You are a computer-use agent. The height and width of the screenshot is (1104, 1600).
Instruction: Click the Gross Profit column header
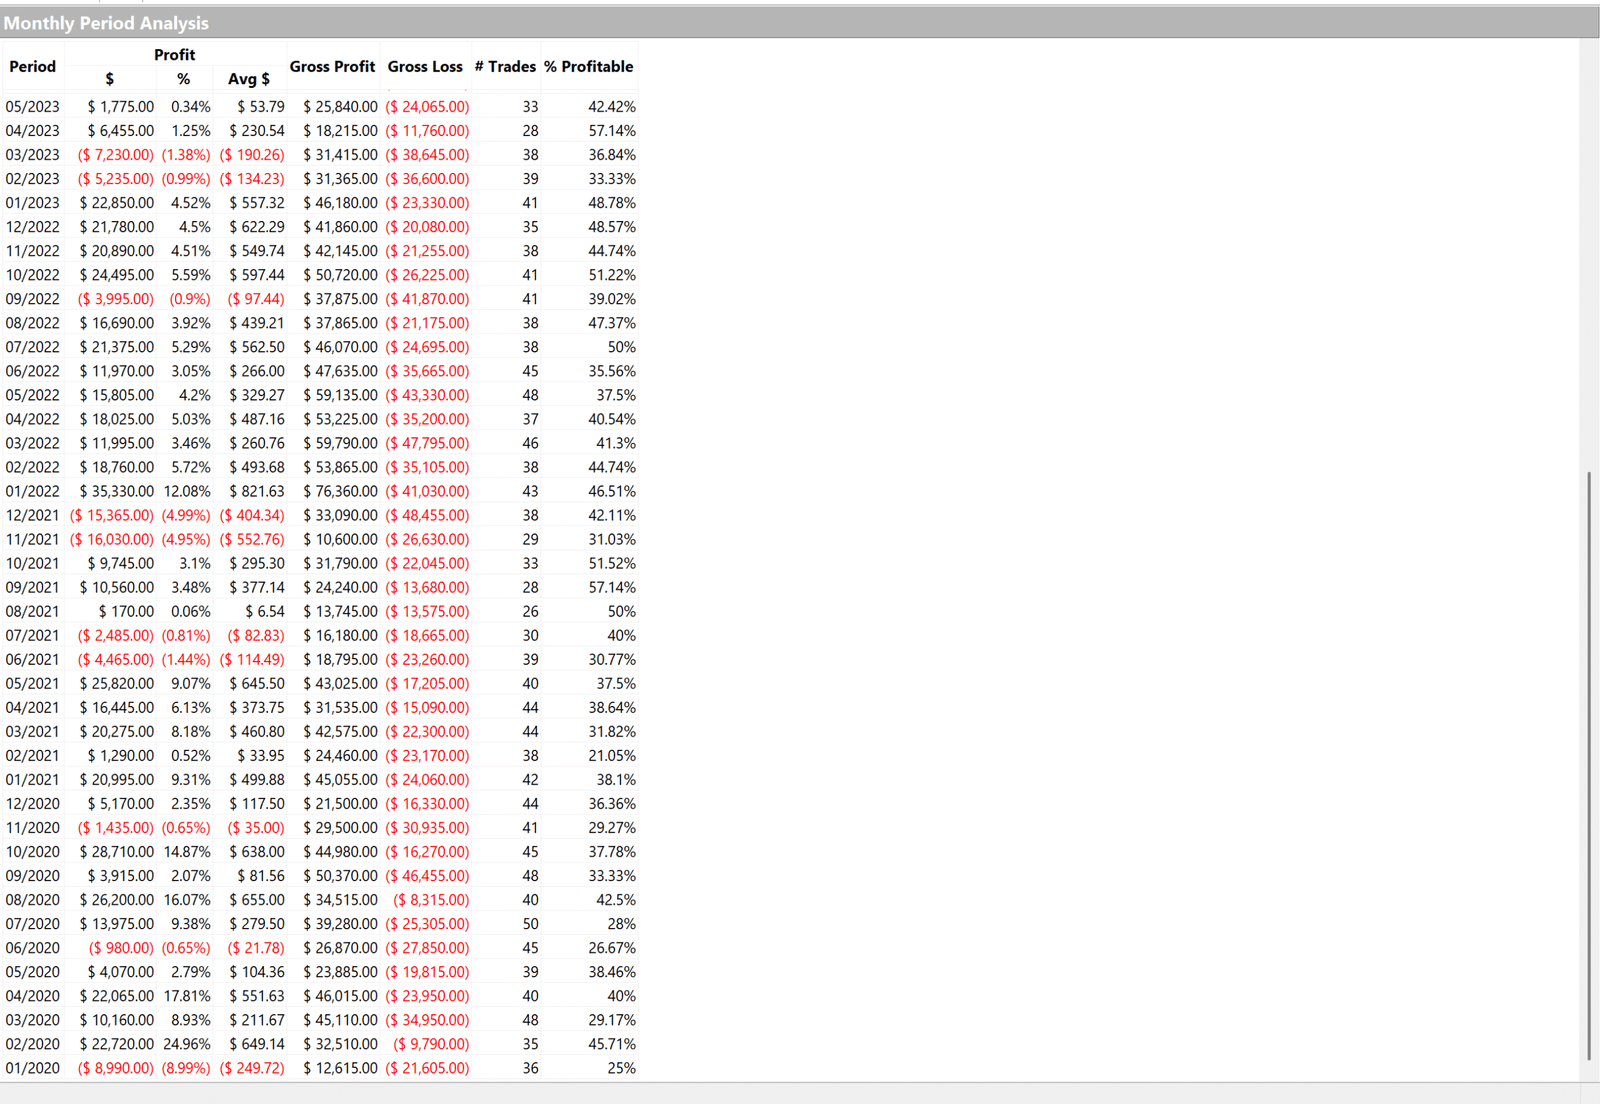tap(332, 67)
